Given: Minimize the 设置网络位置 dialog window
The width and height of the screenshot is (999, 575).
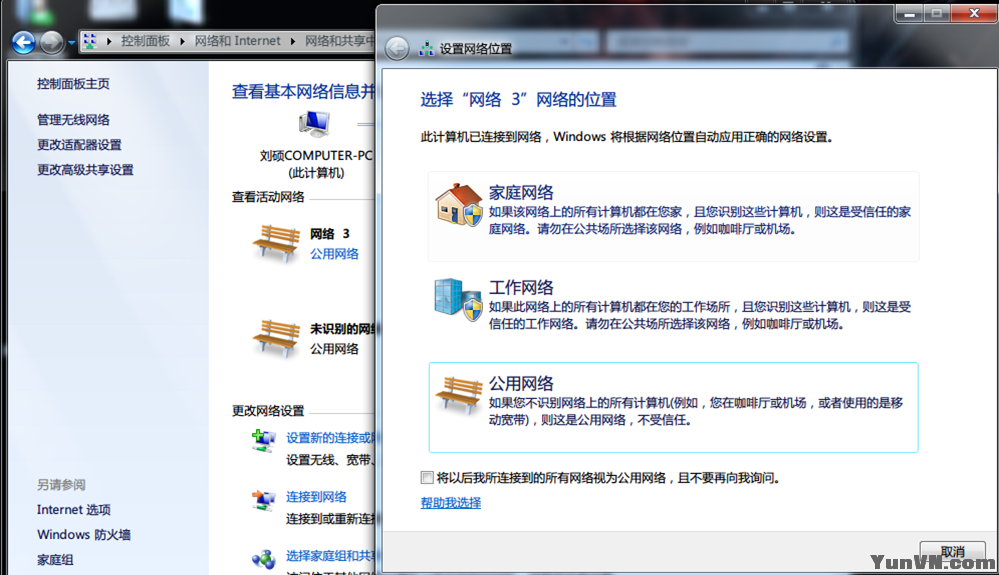Looking at the screenshot, I should click(909, 13).
